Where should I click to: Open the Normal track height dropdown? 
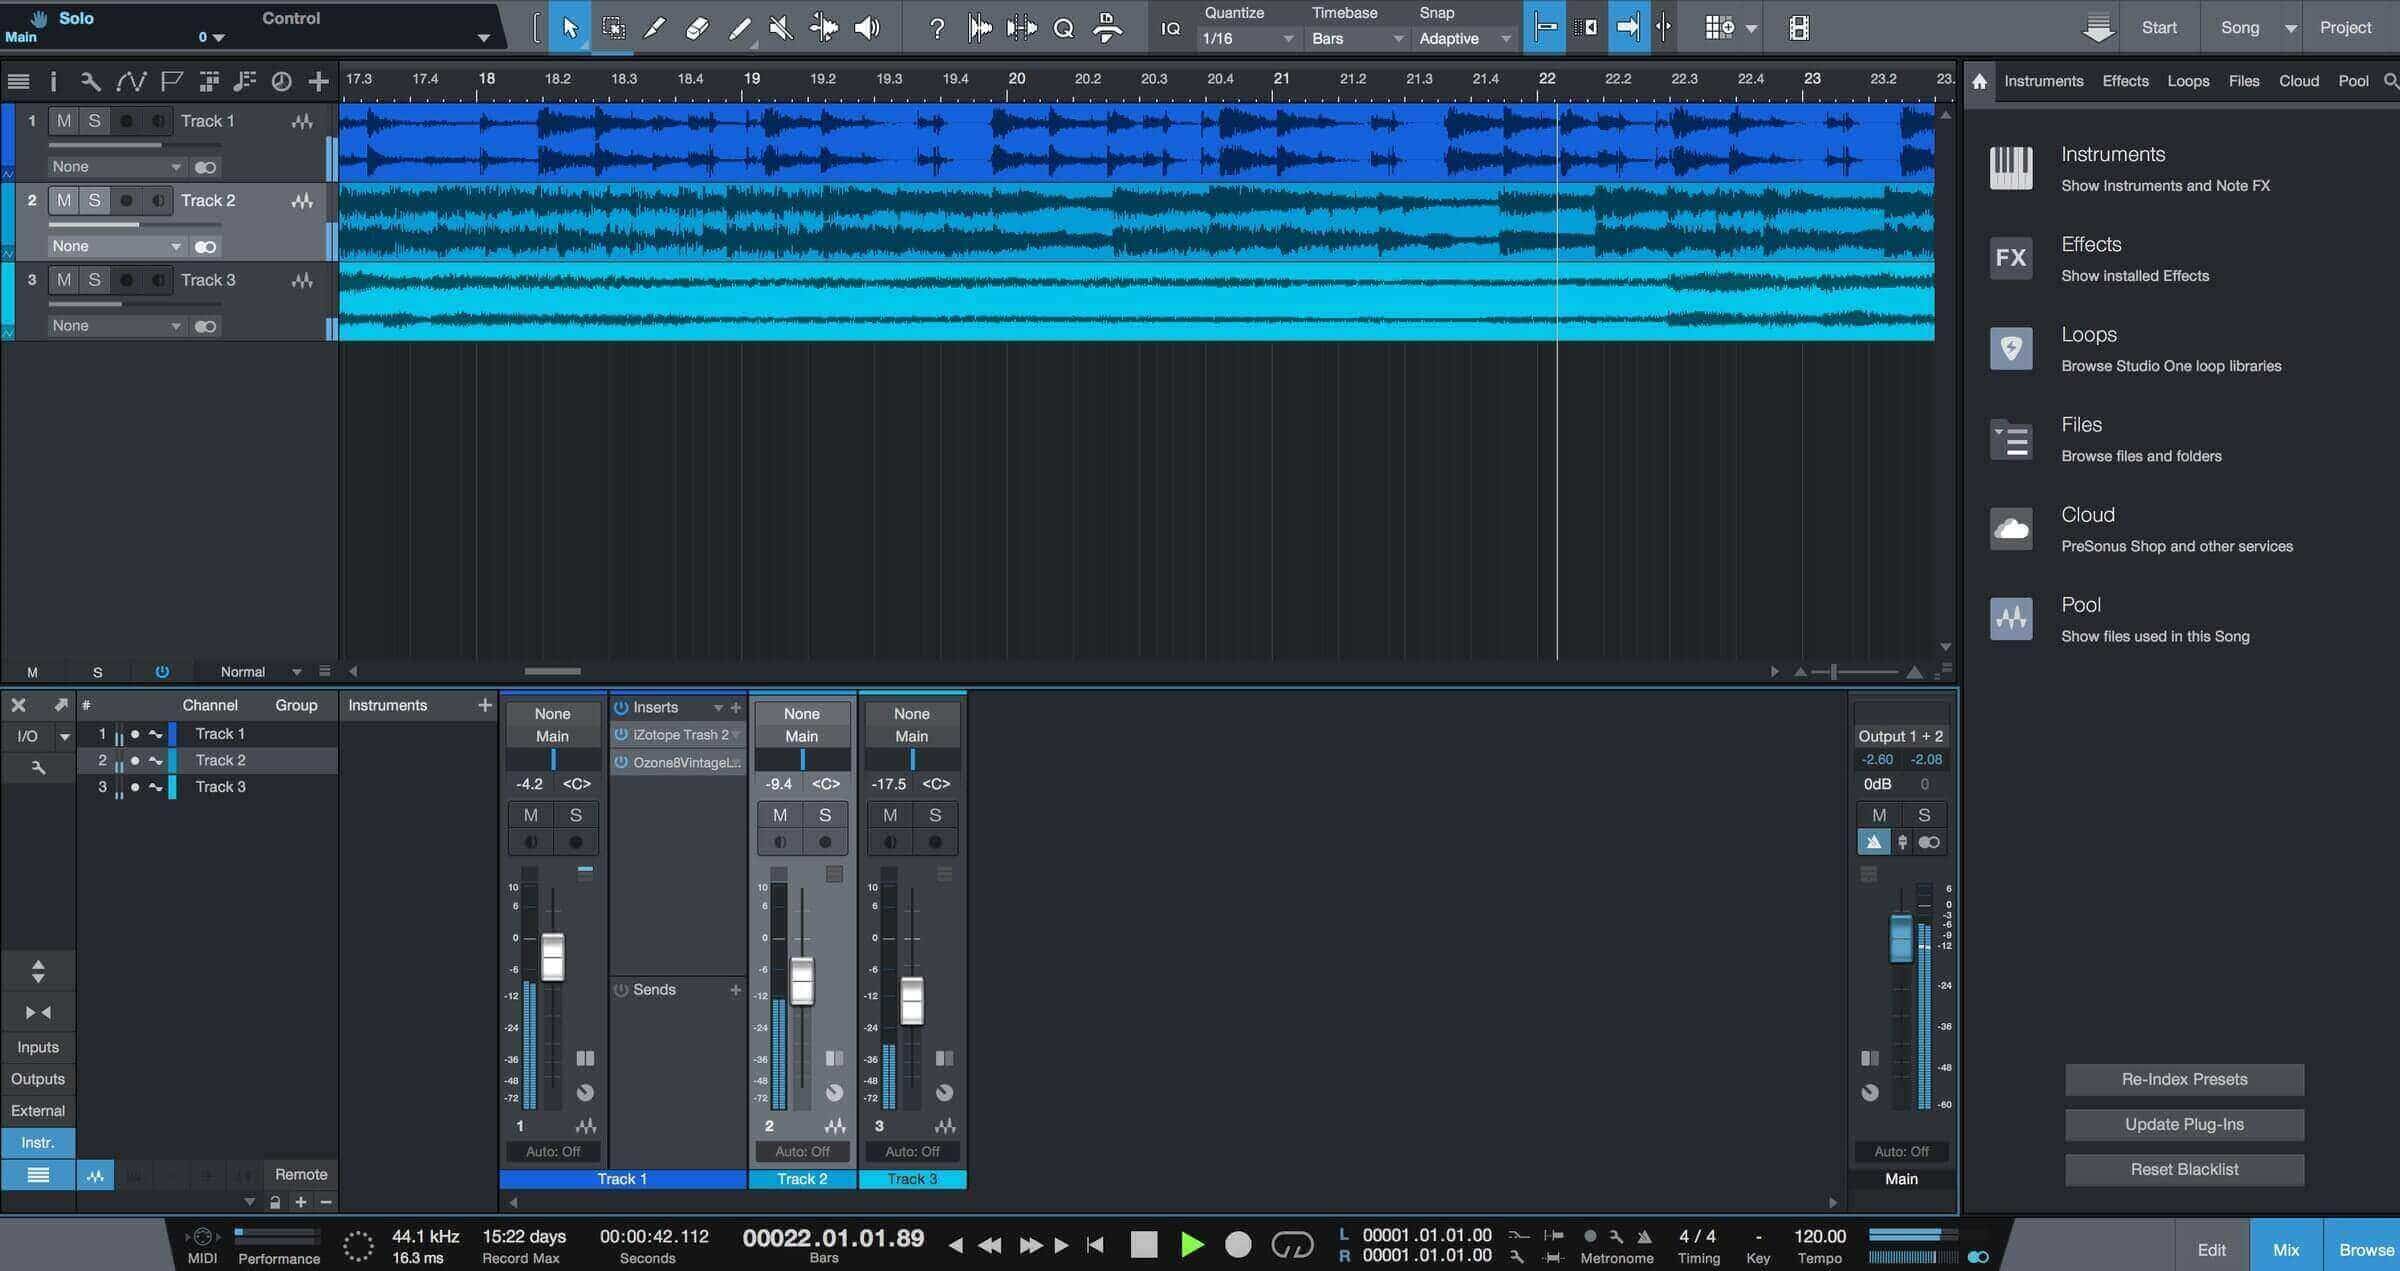pyautogui.click(x=260, y=672)
